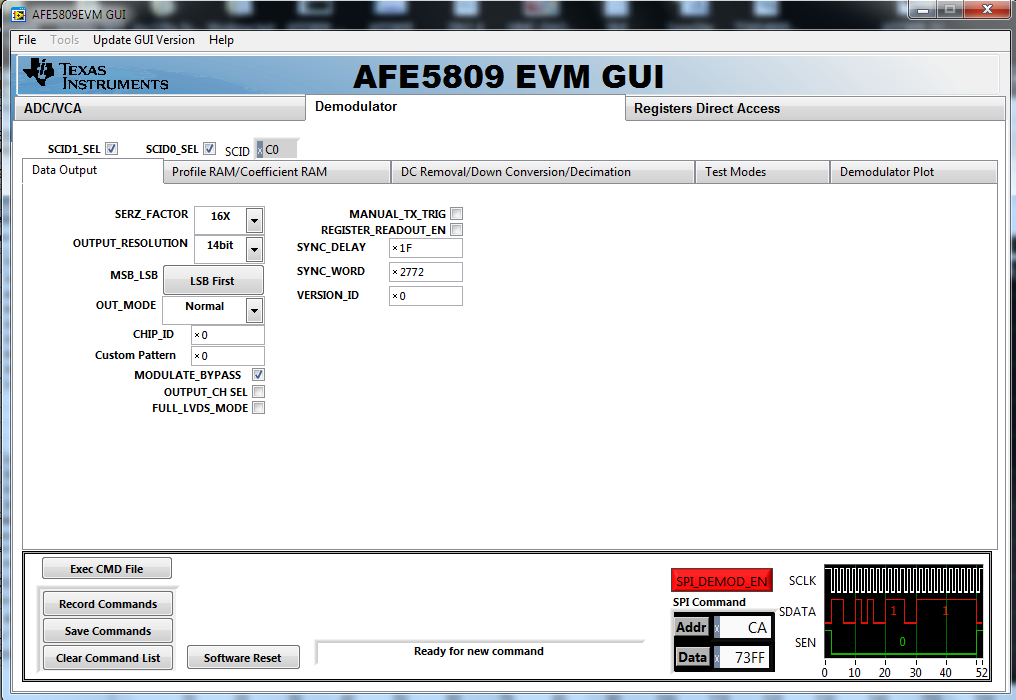Click the AFE5809 EVM GUI banner title

[x=509, y=76]
